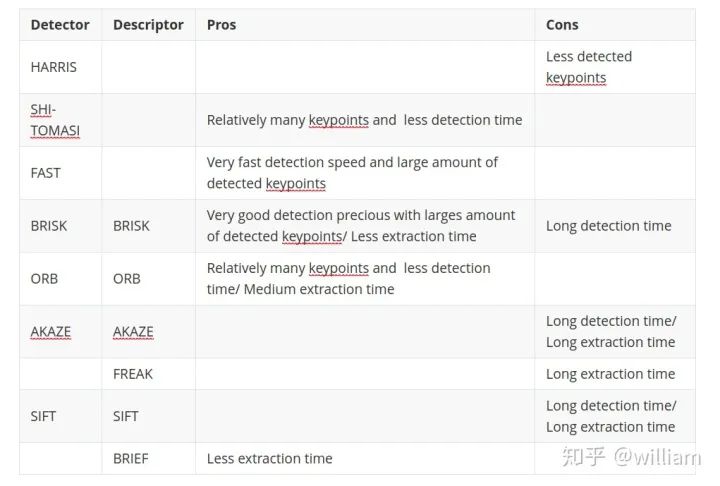Screen dimensions: 720x486
Task: Select the "Pros" column header
Action: tap(221, 25)
